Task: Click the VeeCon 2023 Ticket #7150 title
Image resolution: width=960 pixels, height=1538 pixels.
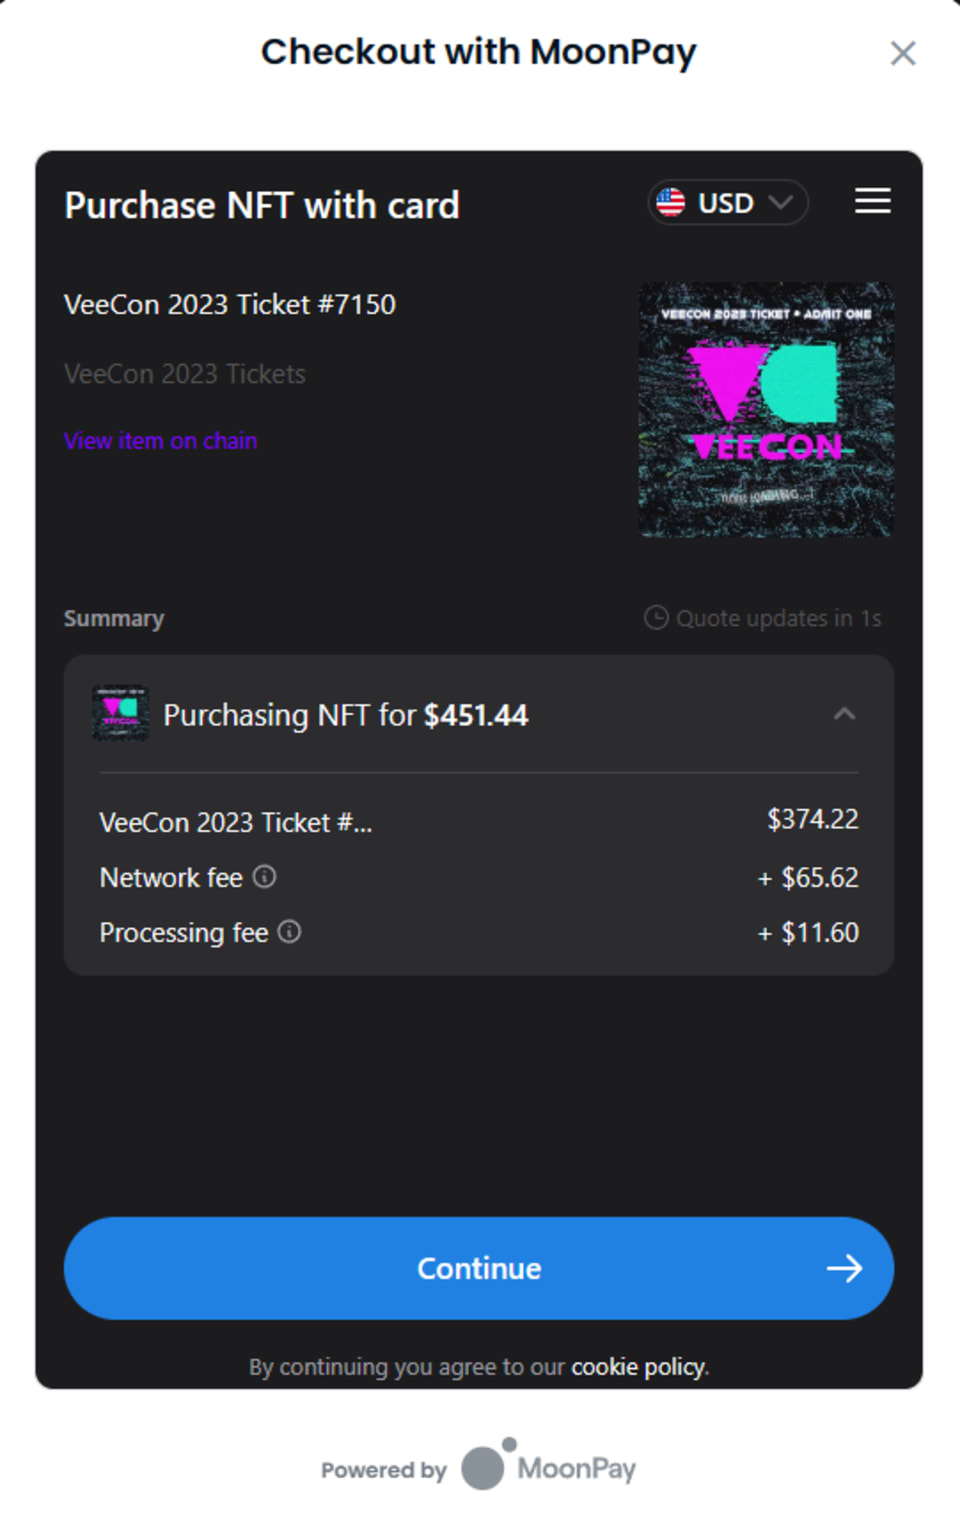Action: tap(230, 304)
